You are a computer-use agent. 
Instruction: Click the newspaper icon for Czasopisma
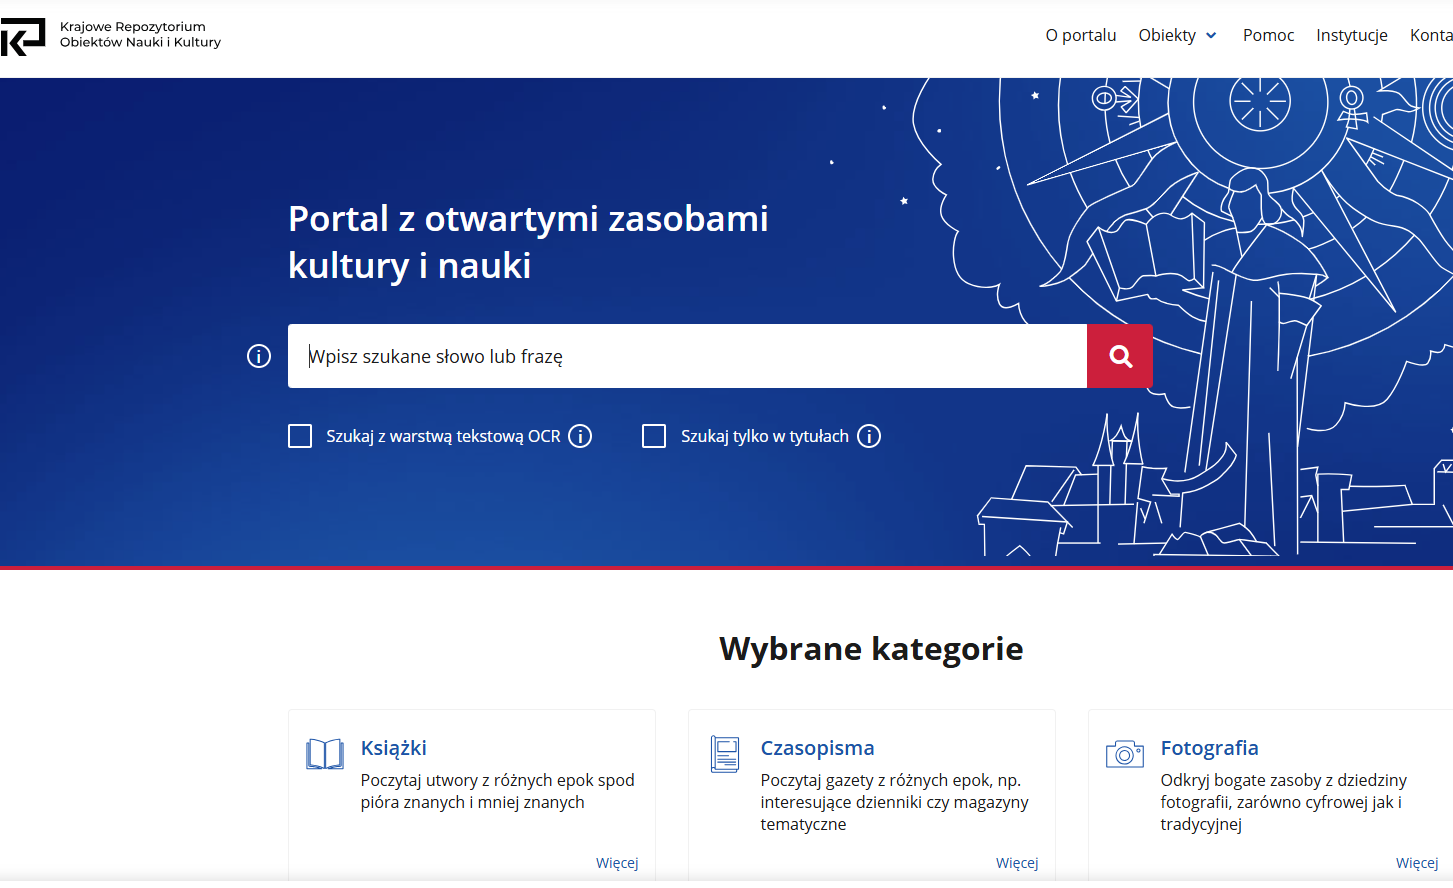click(723, 753)
